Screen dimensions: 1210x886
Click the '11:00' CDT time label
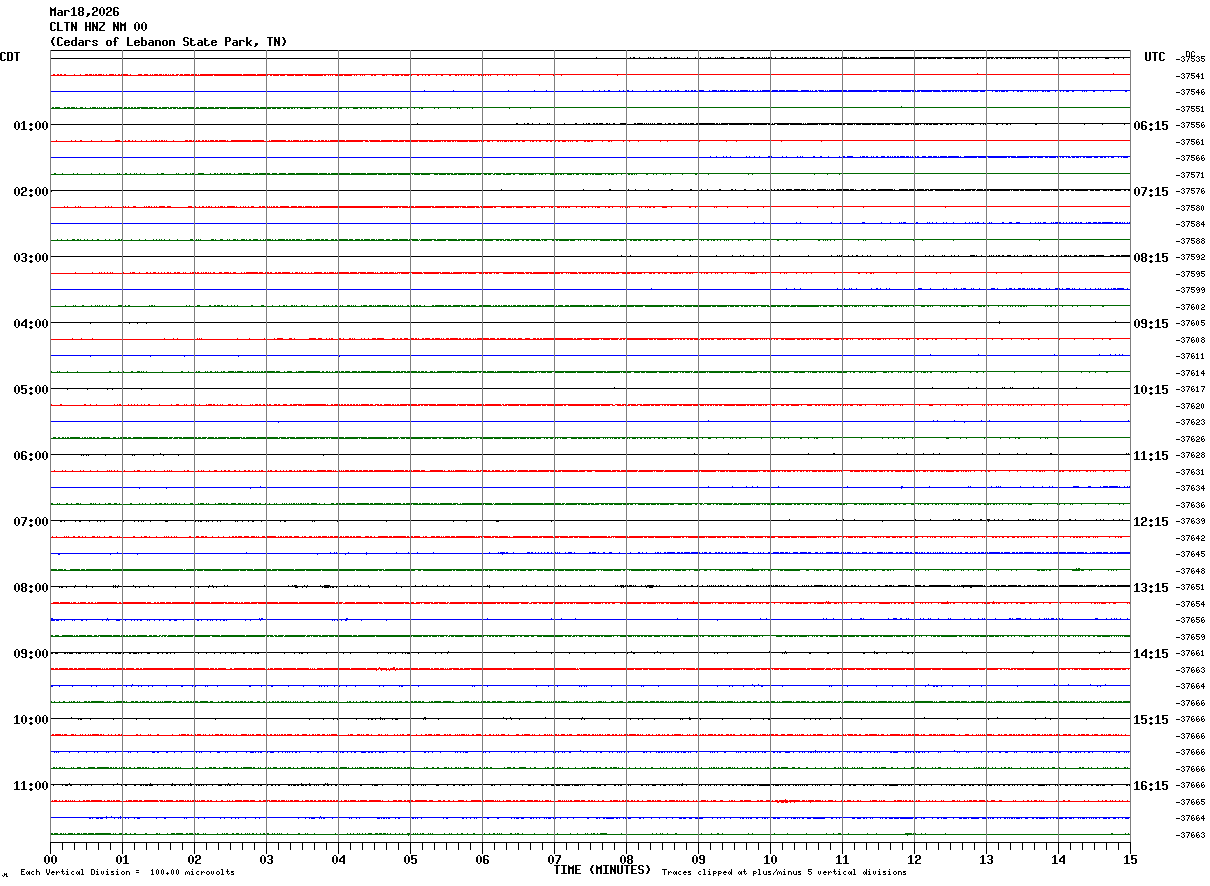click(31, 786)
